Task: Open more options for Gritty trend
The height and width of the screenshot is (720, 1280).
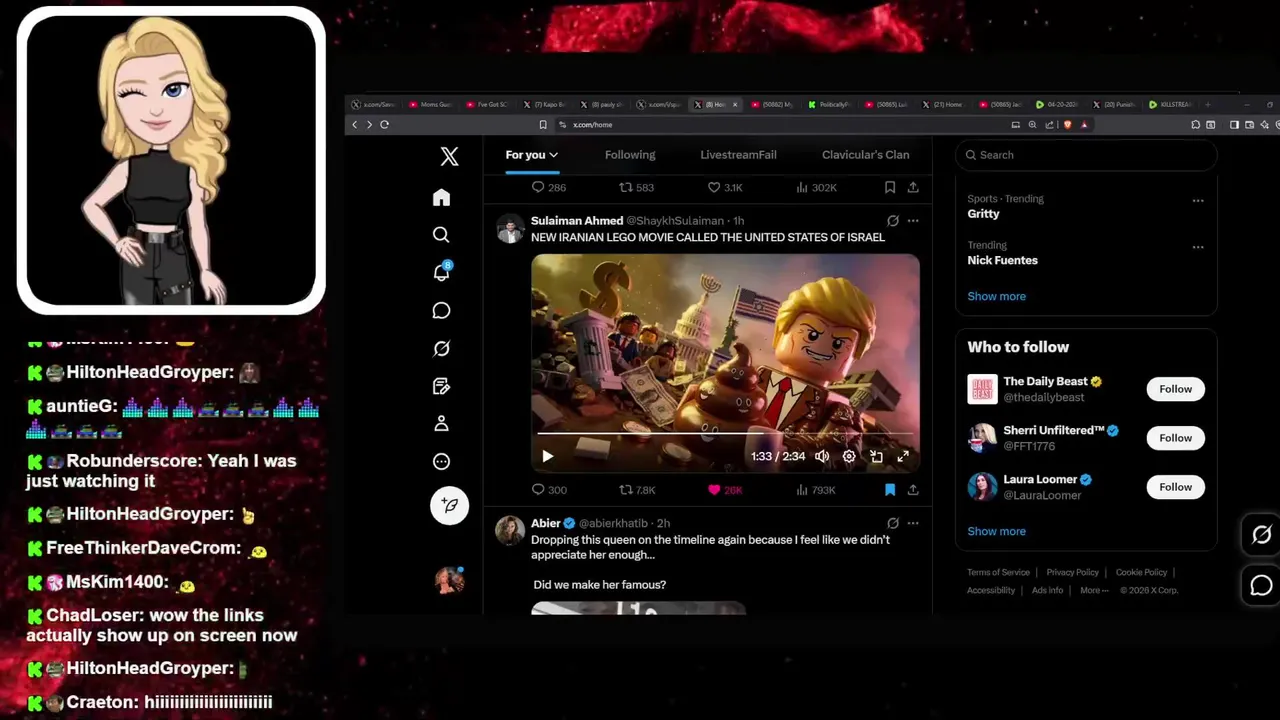Action: pyautogui.click(x=1198, y=200)
